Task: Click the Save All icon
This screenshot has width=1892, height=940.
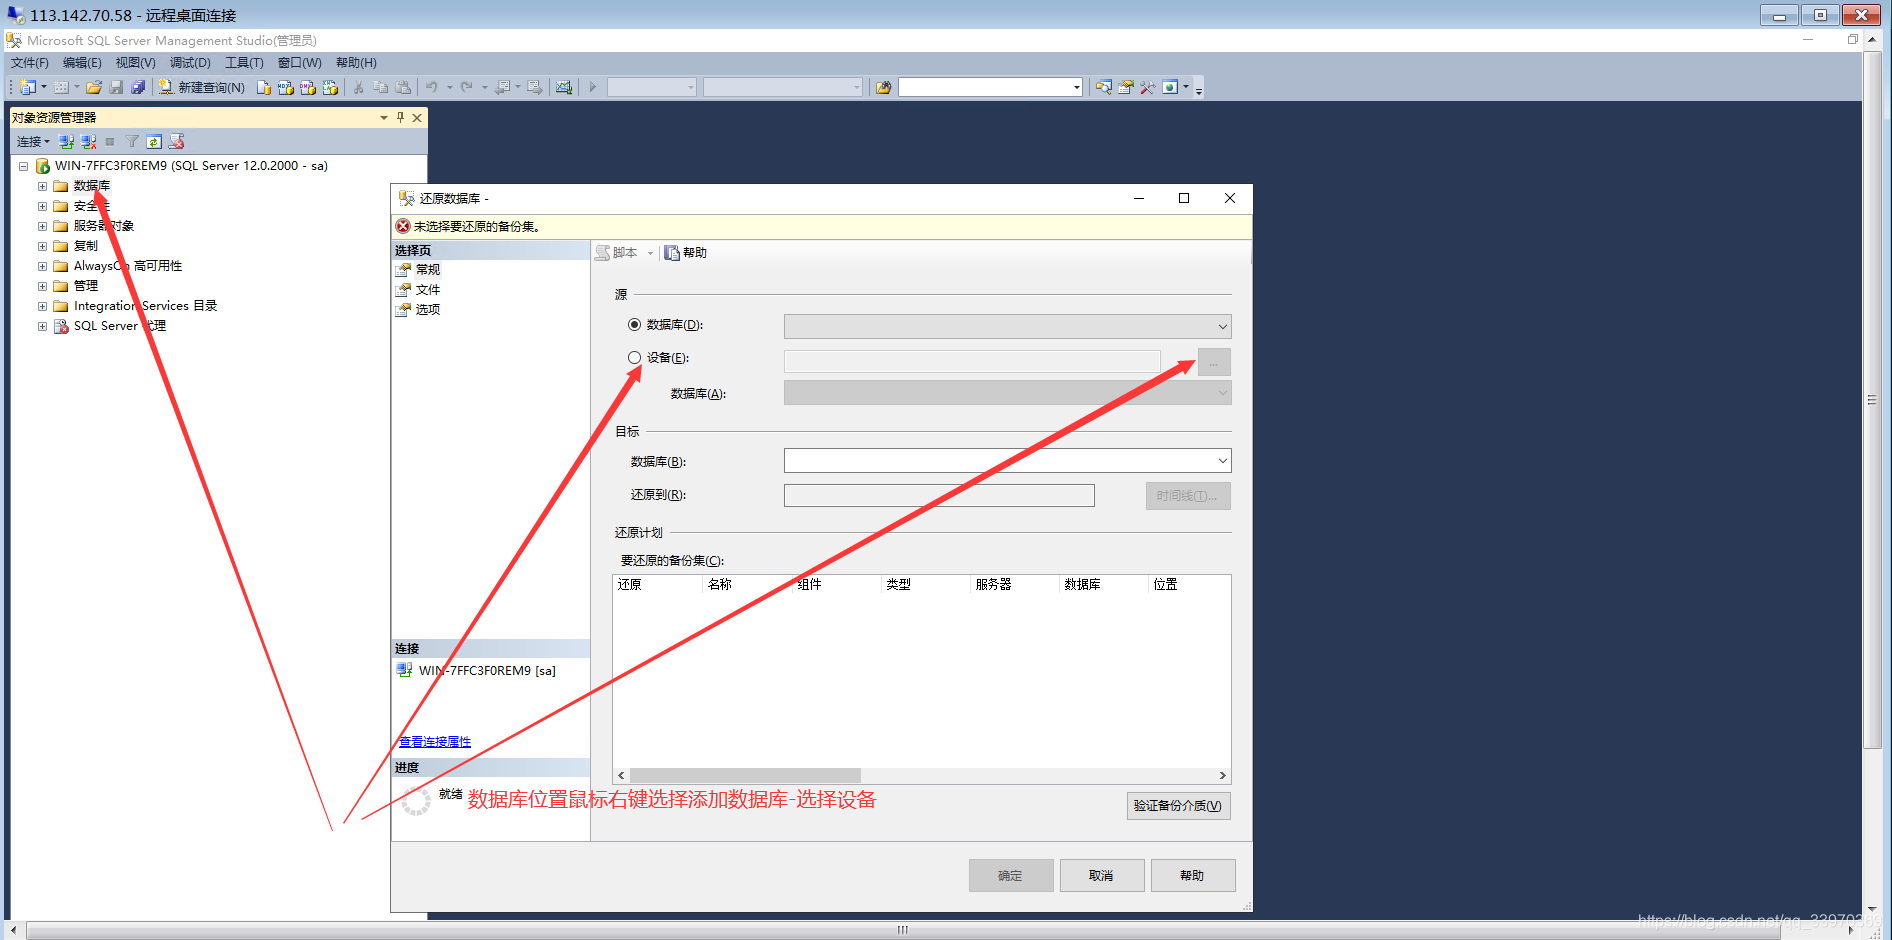Action: point(138,87)
